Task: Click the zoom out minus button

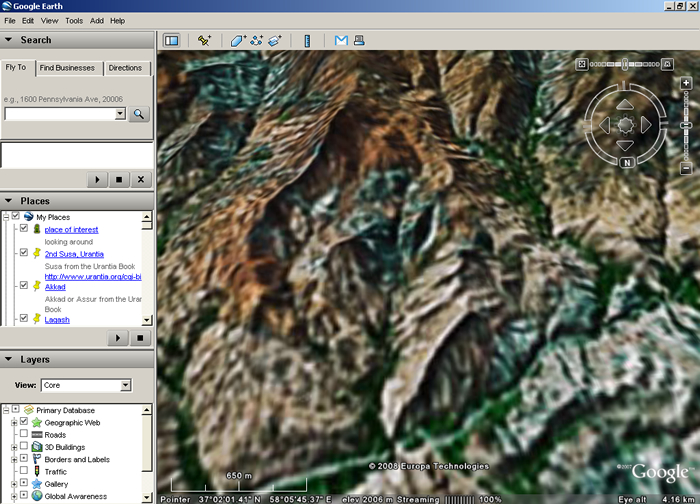Action: (x=686, y=168)
